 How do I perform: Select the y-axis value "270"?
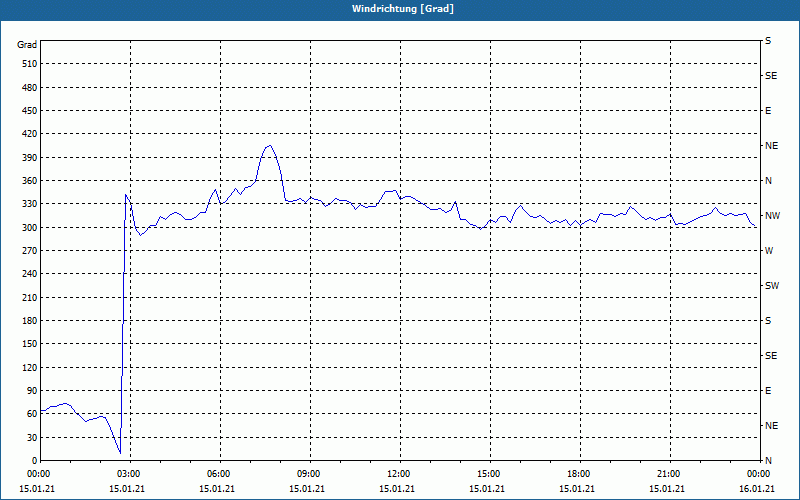[x=30, y=251]
